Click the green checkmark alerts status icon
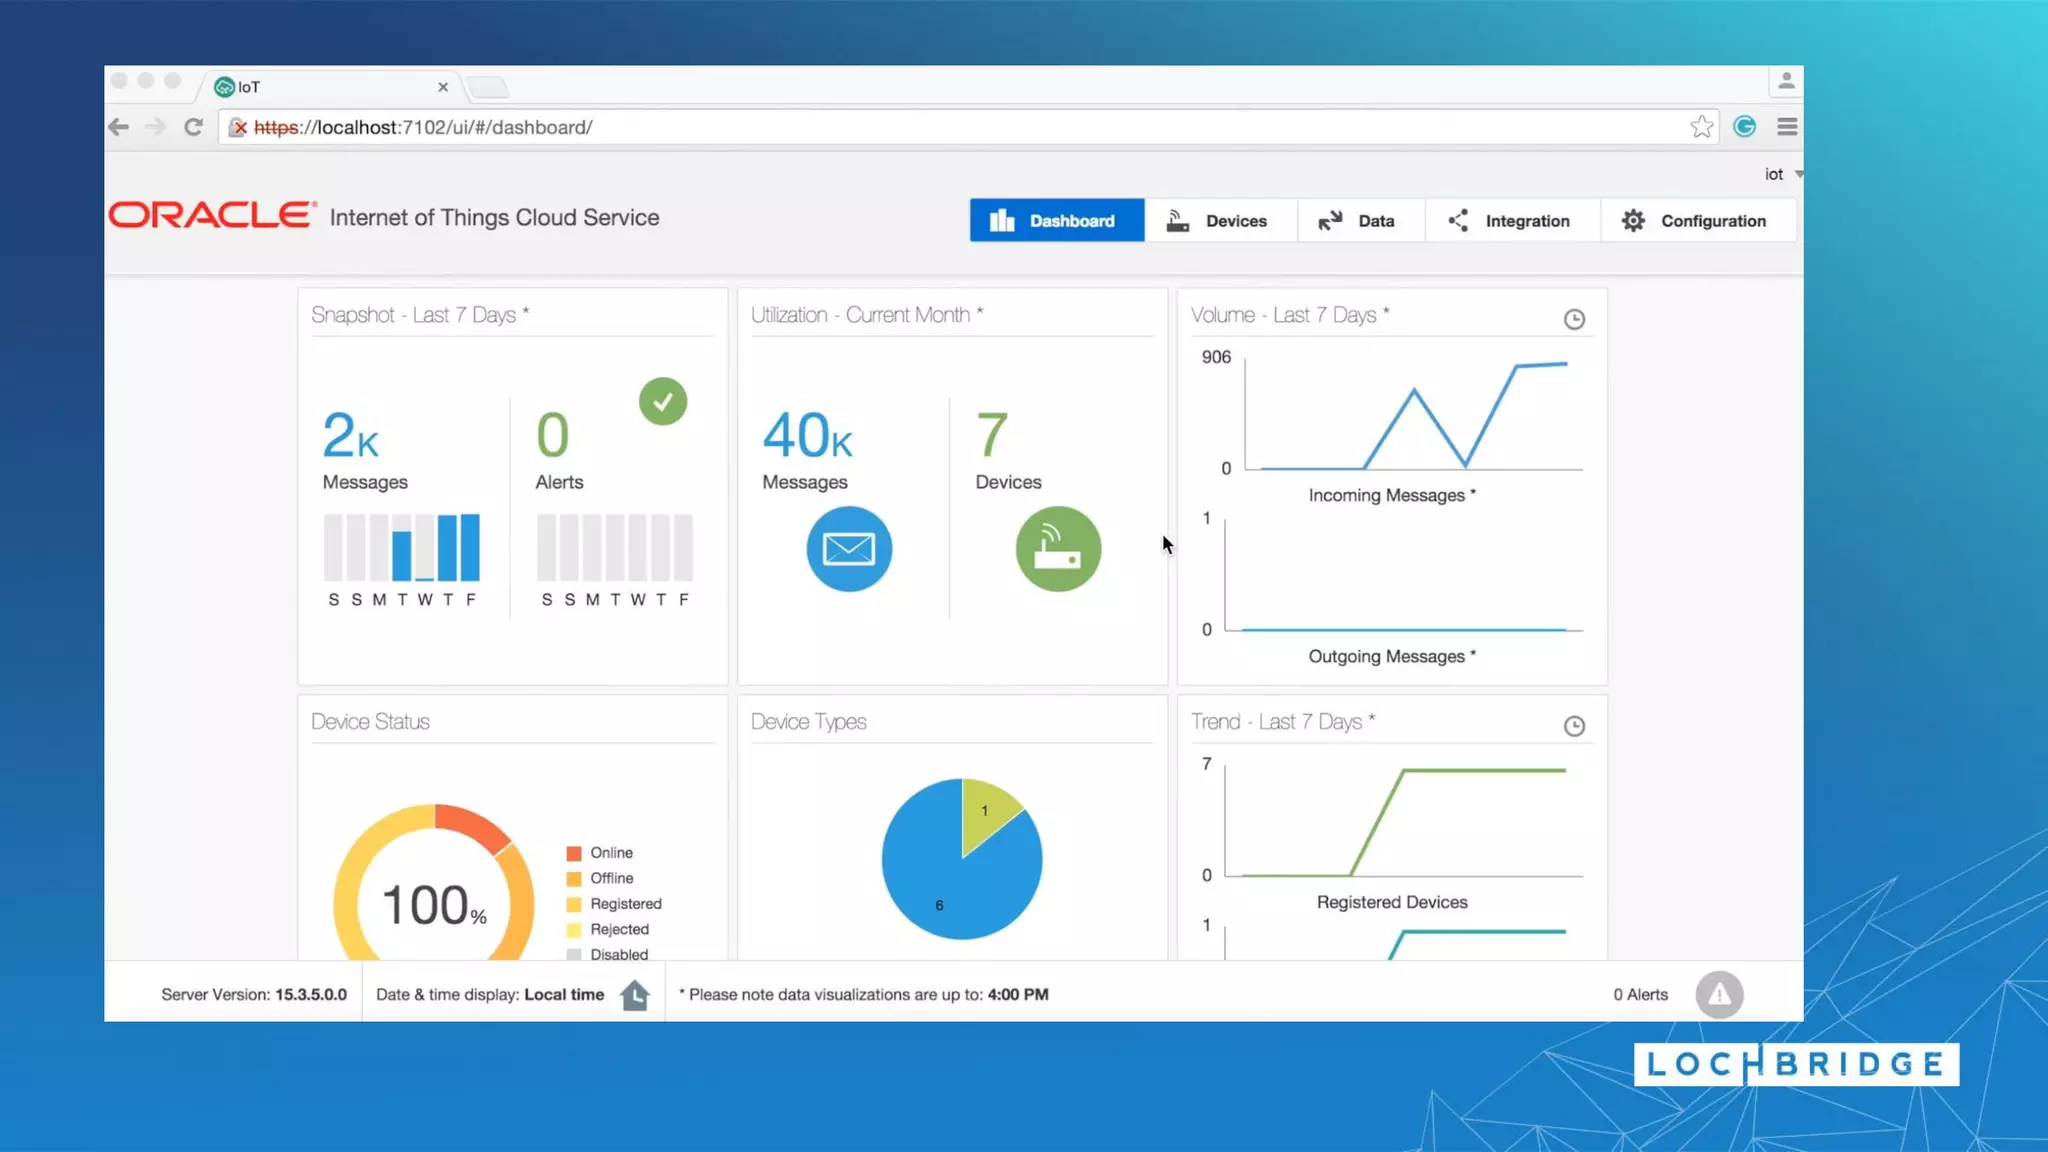The image size is (2048, 1152). (663, 401)
